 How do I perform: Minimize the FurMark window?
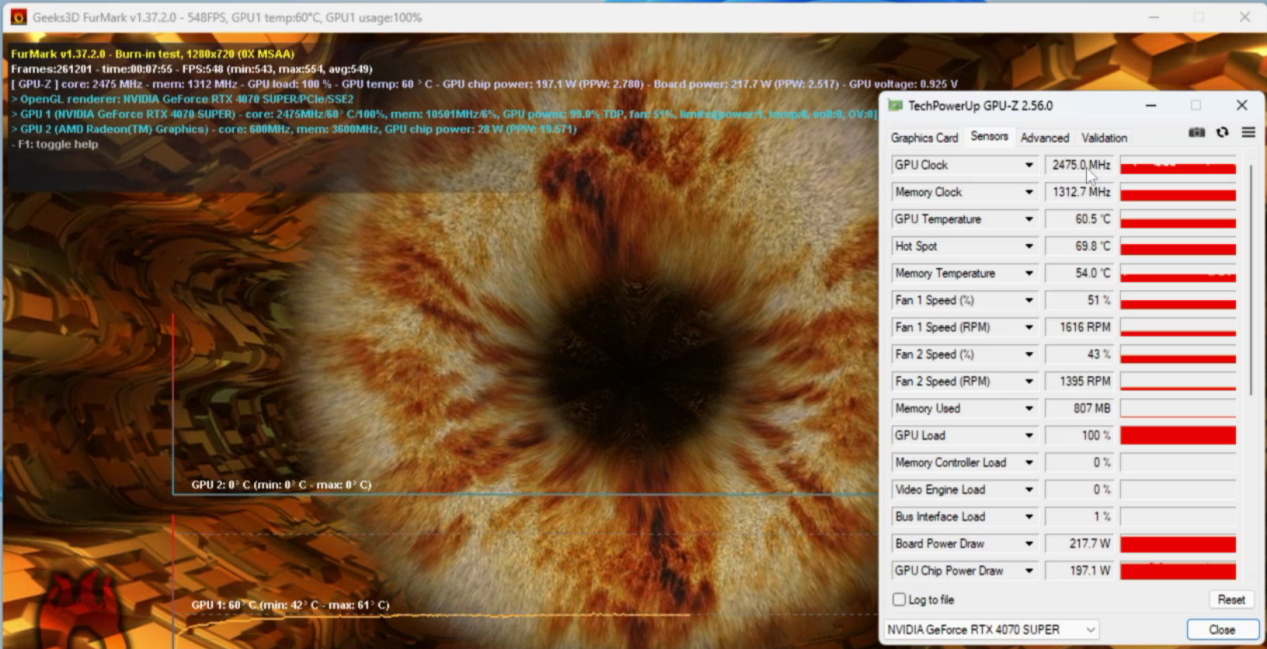pyautogui.click(x=1154, y=17)
